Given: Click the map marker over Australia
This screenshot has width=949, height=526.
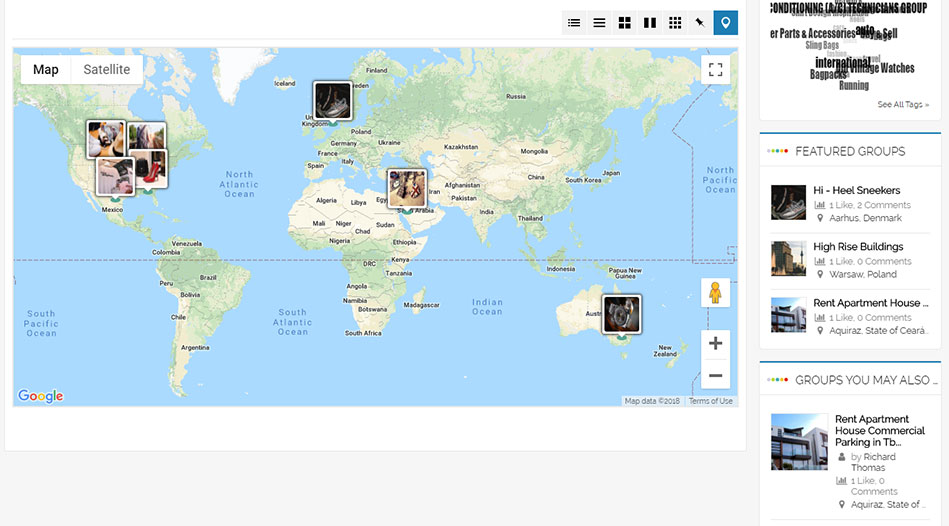Looking at the screenshot, I should coord(621,315).
